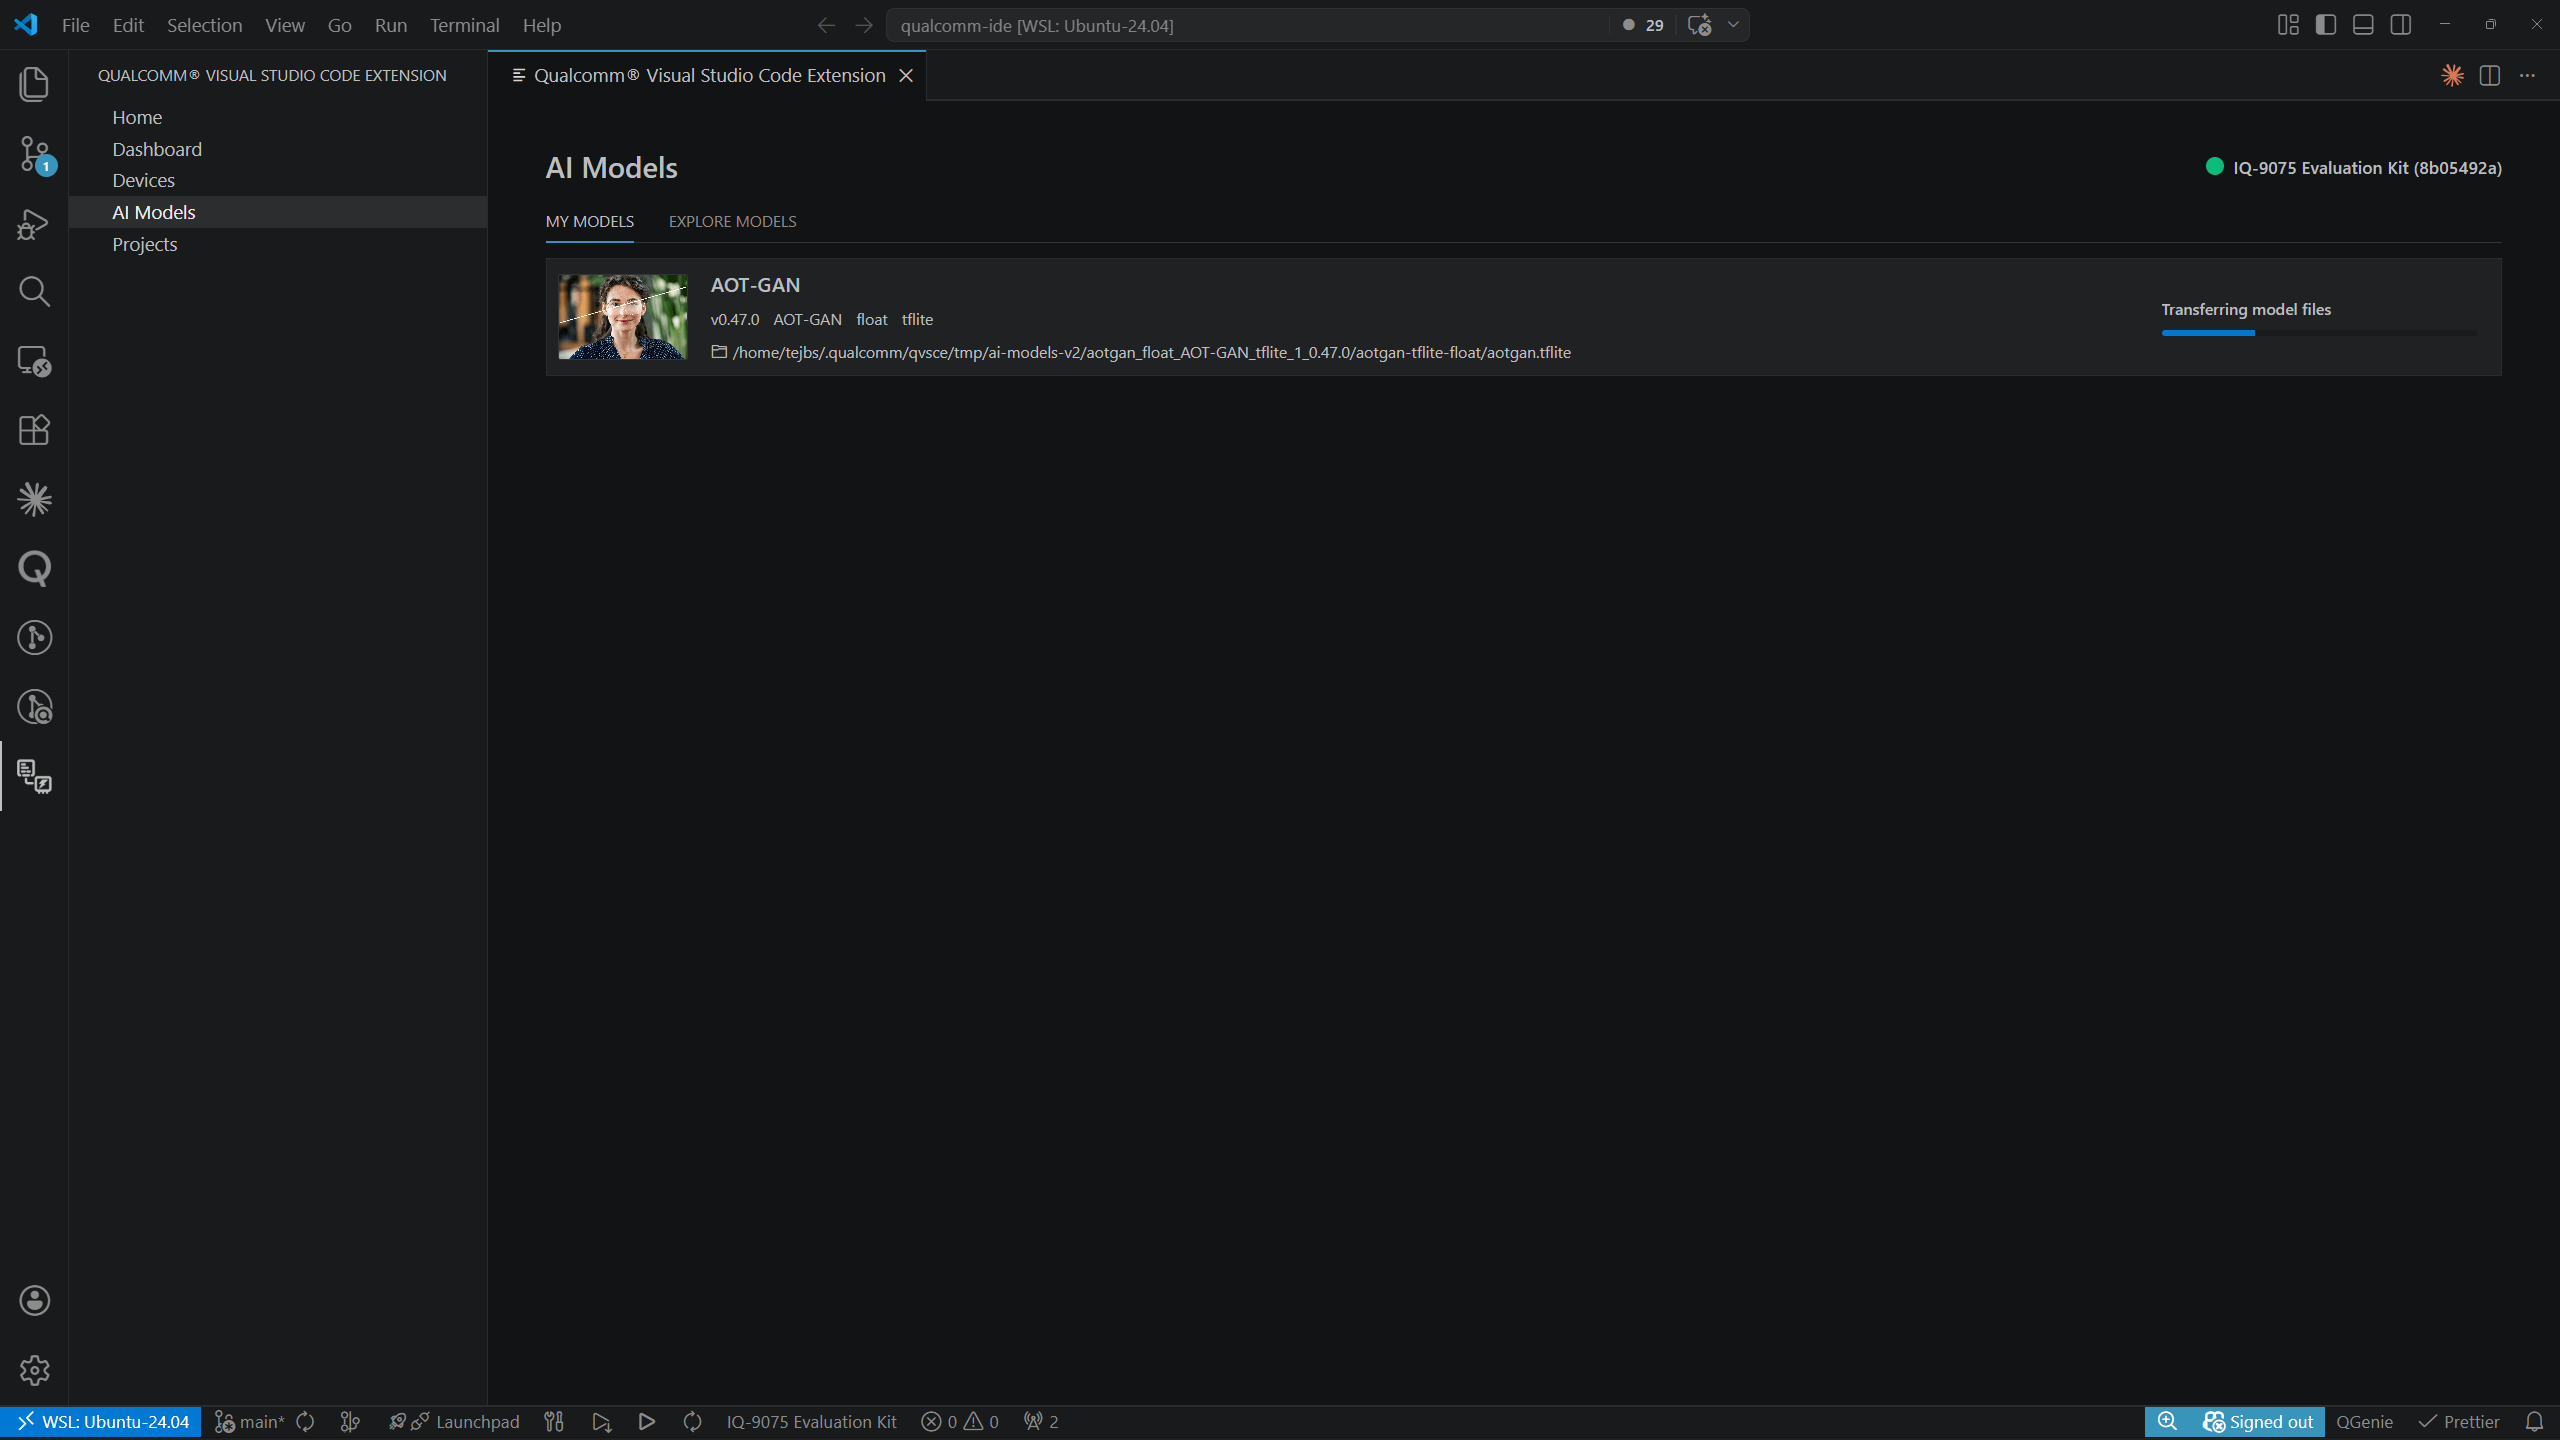Screen dimensions: 2560x1440
Task: Click the circular refresh icon before IQ-9075 Evaluation Kit
Action: coord(692,1422)
